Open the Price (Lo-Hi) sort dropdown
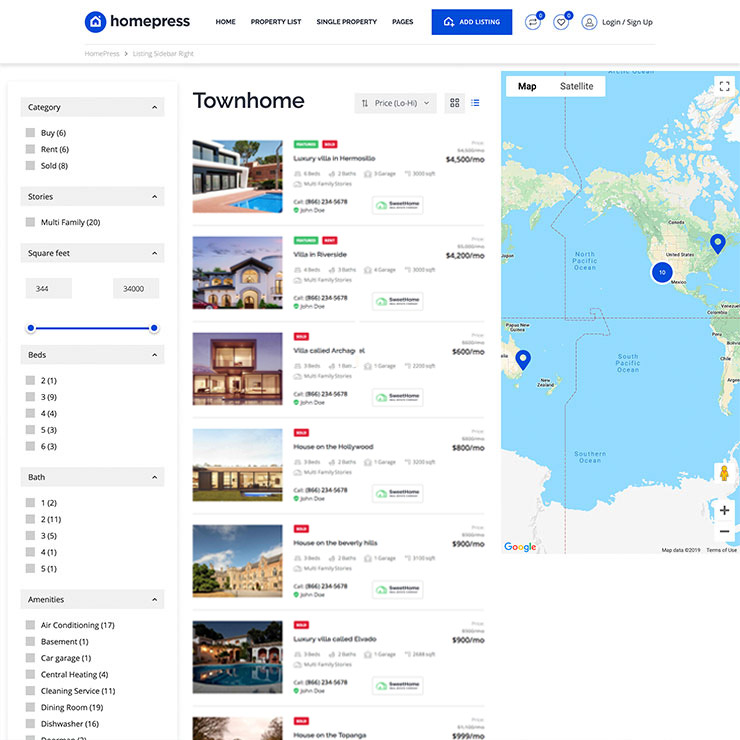Screen dimensions: 740x740 pyautogui.click(x=395, y=103)
